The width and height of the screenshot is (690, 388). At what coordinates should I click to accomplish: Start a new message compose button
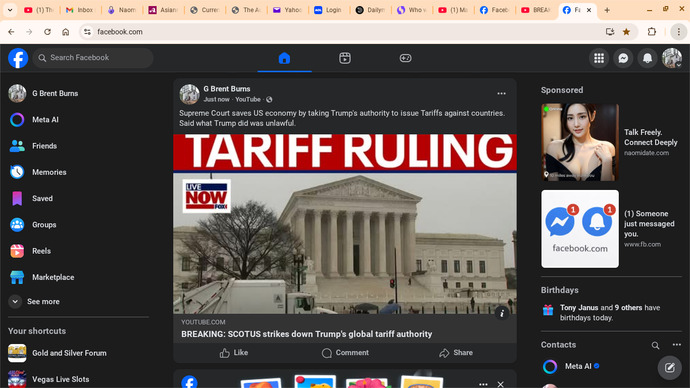tap(670, 368)
